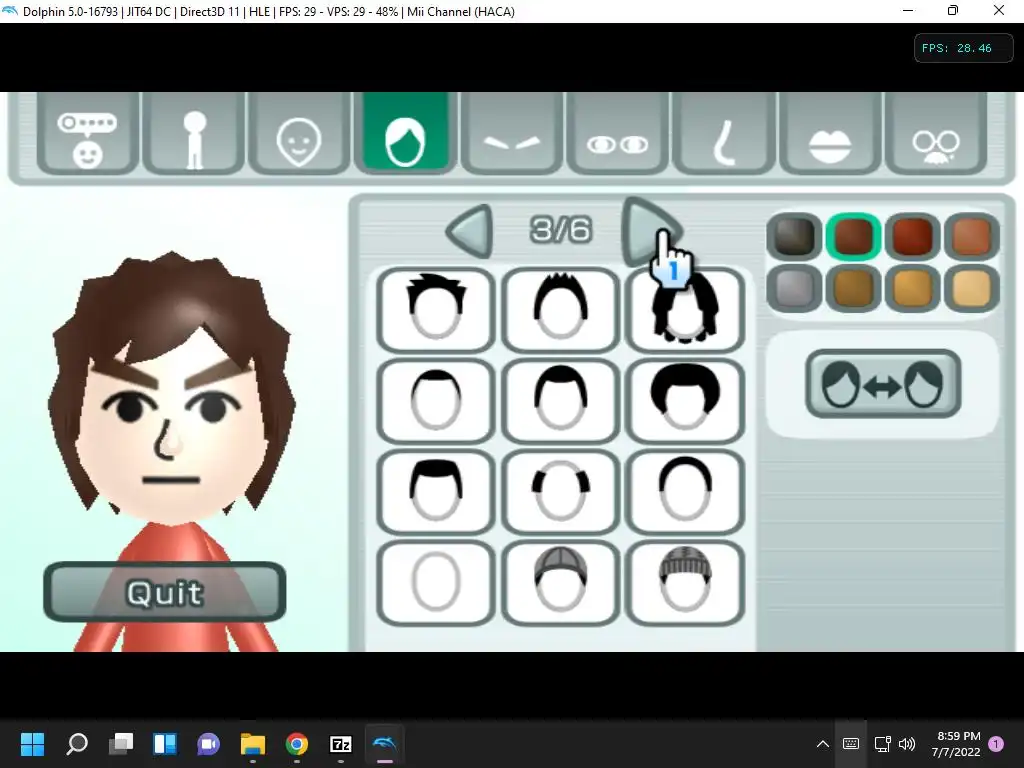Image resolution: width=1024 pixels, height=768 pixels.
Task: Open 7-Zip from the taskbar
Action: [x=341, y=743]
